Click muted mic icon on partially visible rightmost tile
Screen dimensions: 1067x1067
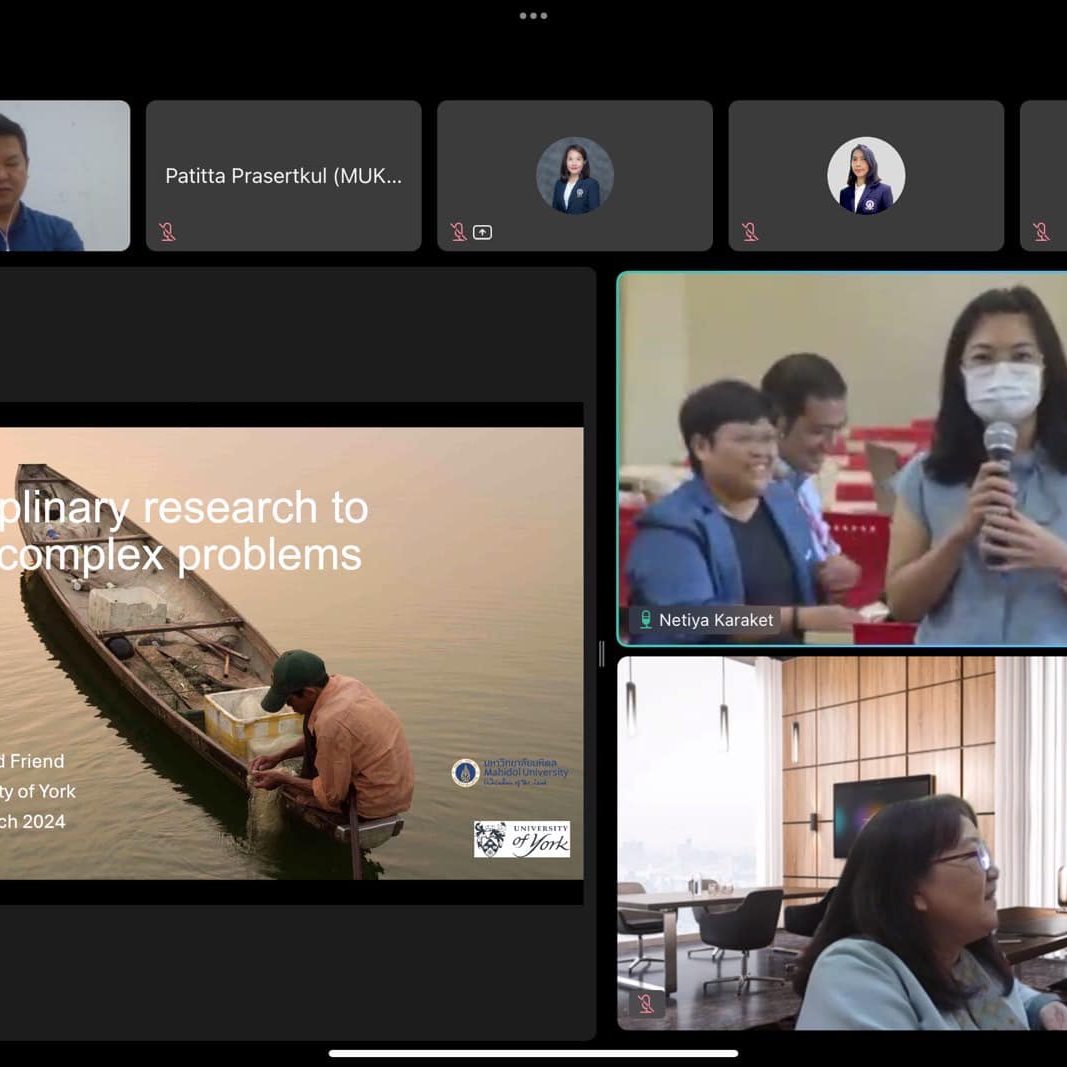(x=1041, y=232)
